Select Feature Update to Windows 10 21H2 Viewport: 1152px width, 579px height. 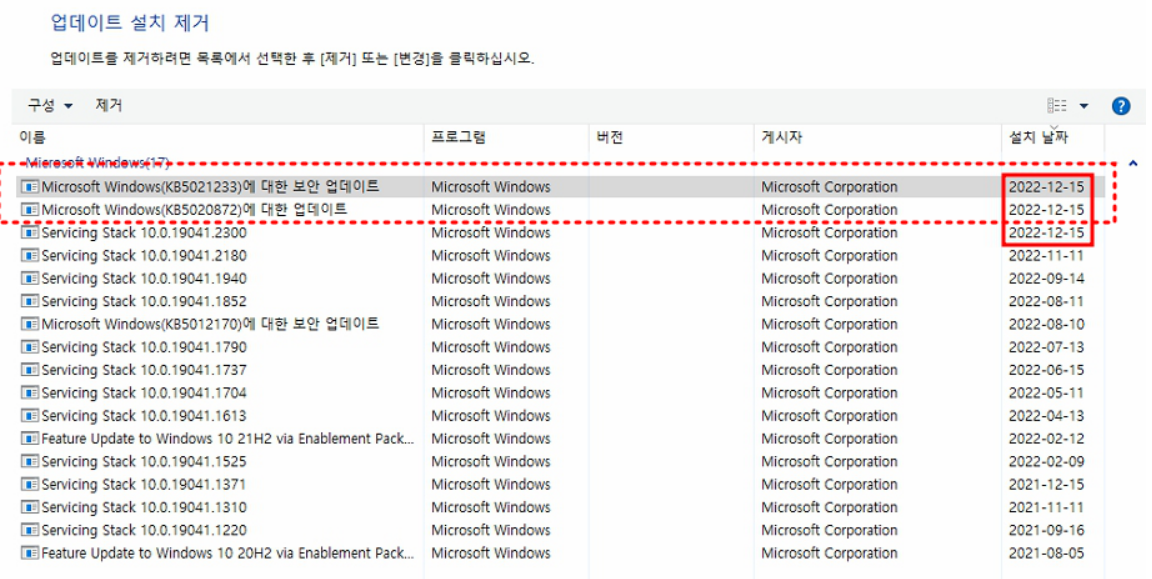click(228, 439)
